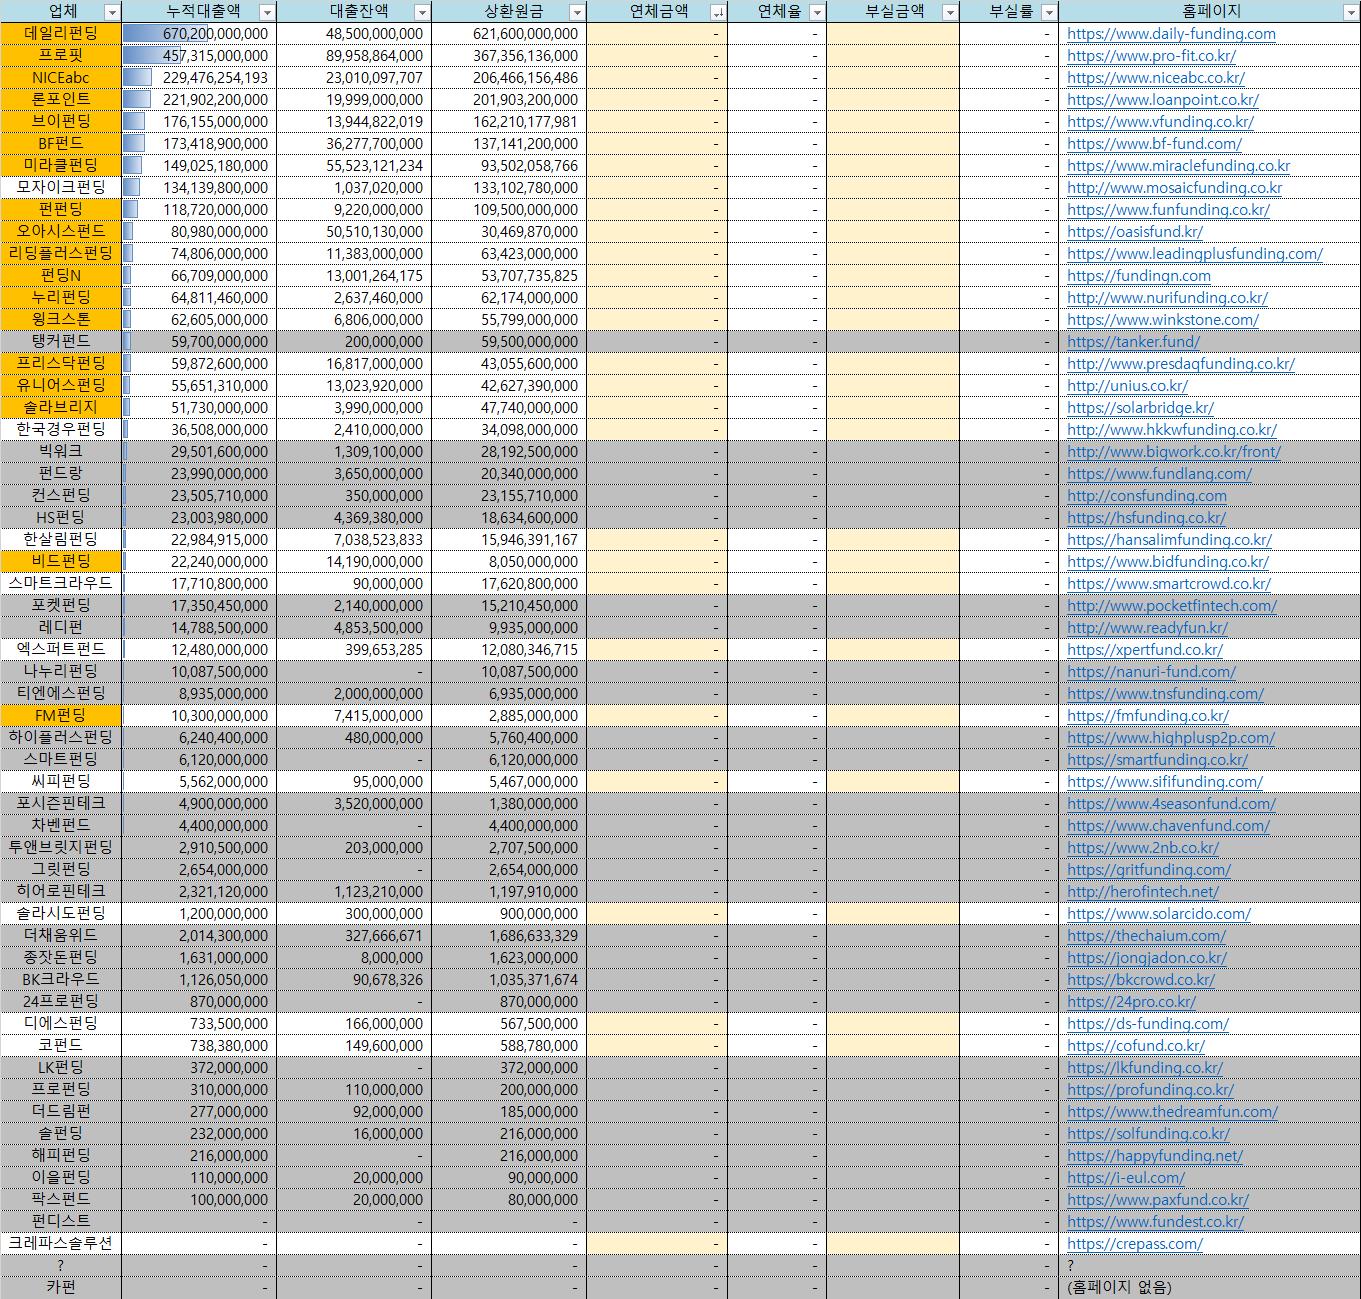Open the paxfund.co.kr link
This screenshot has width=1361, height=1299.
pos(1158,1200)
